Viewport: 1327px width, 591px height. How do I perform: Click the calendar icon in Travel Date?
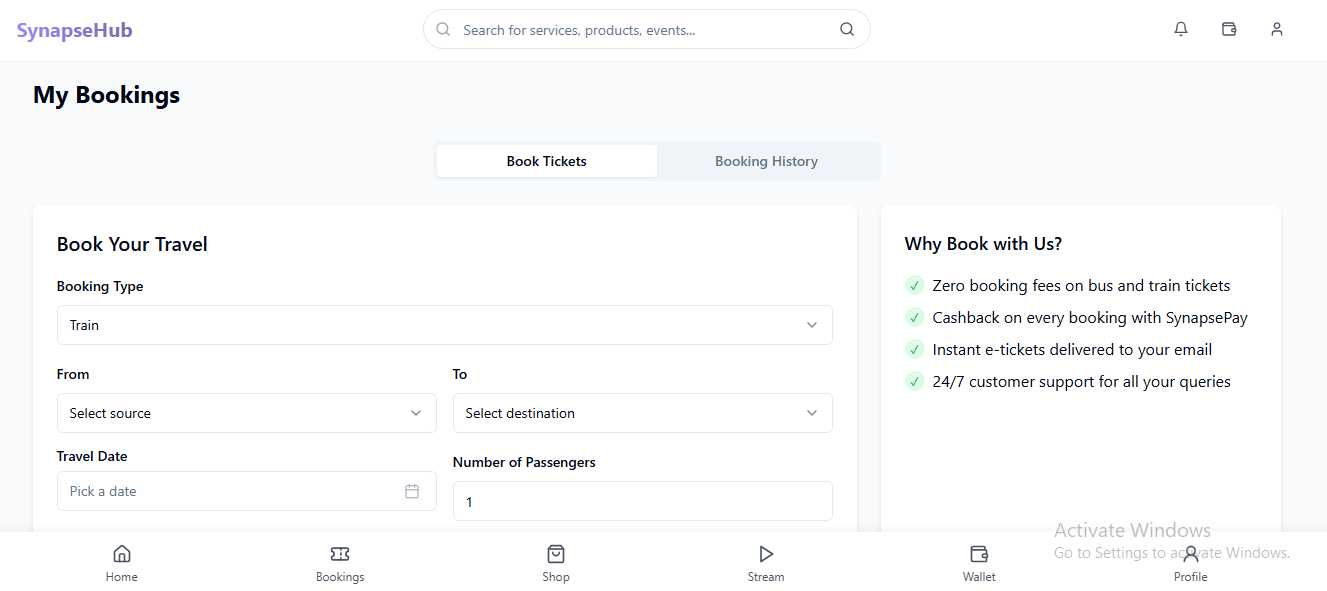412,491
